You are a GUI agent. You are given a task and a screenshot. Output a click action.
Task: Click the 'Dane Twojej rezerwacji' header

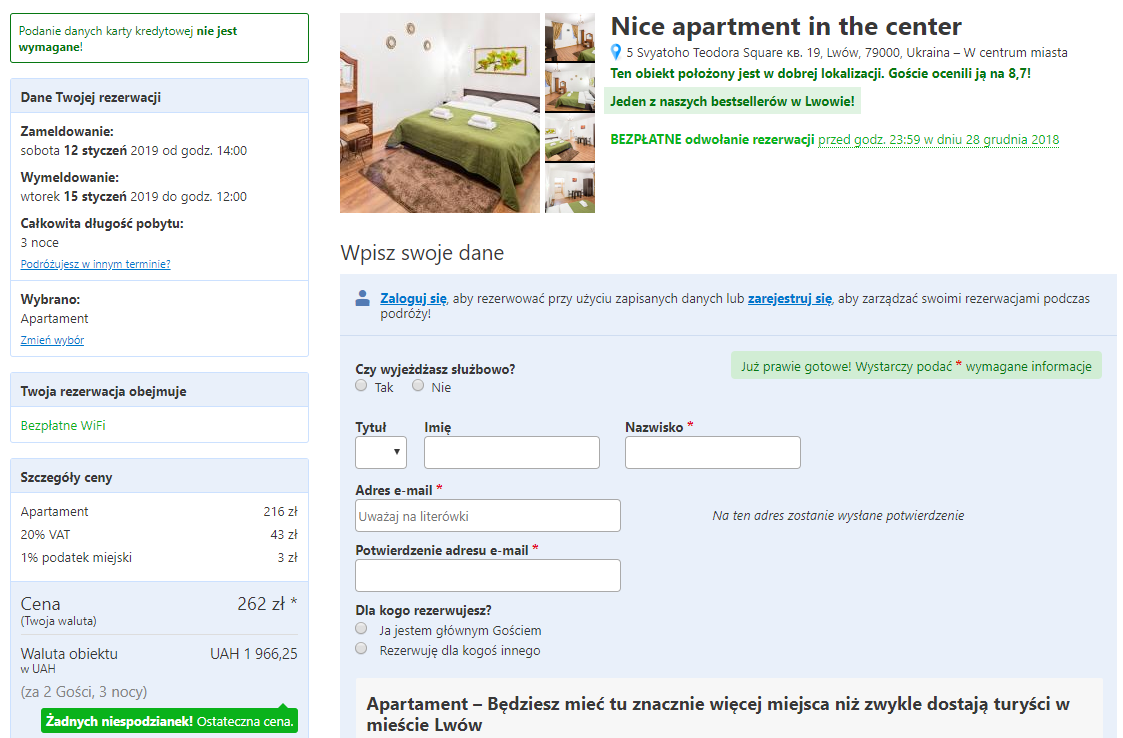point(160,97)
